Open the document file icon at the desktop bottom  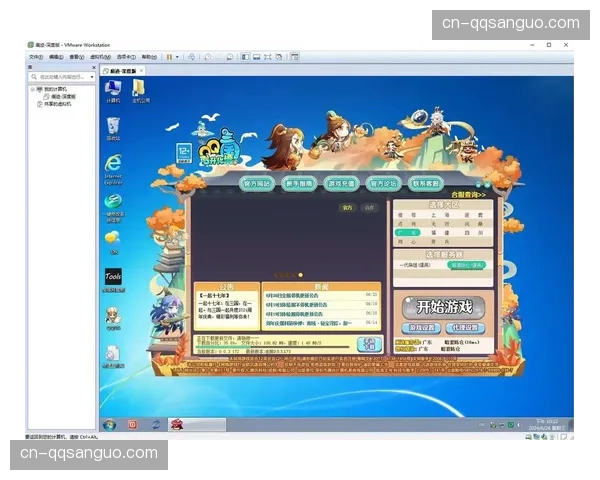(x=113, y=357)
